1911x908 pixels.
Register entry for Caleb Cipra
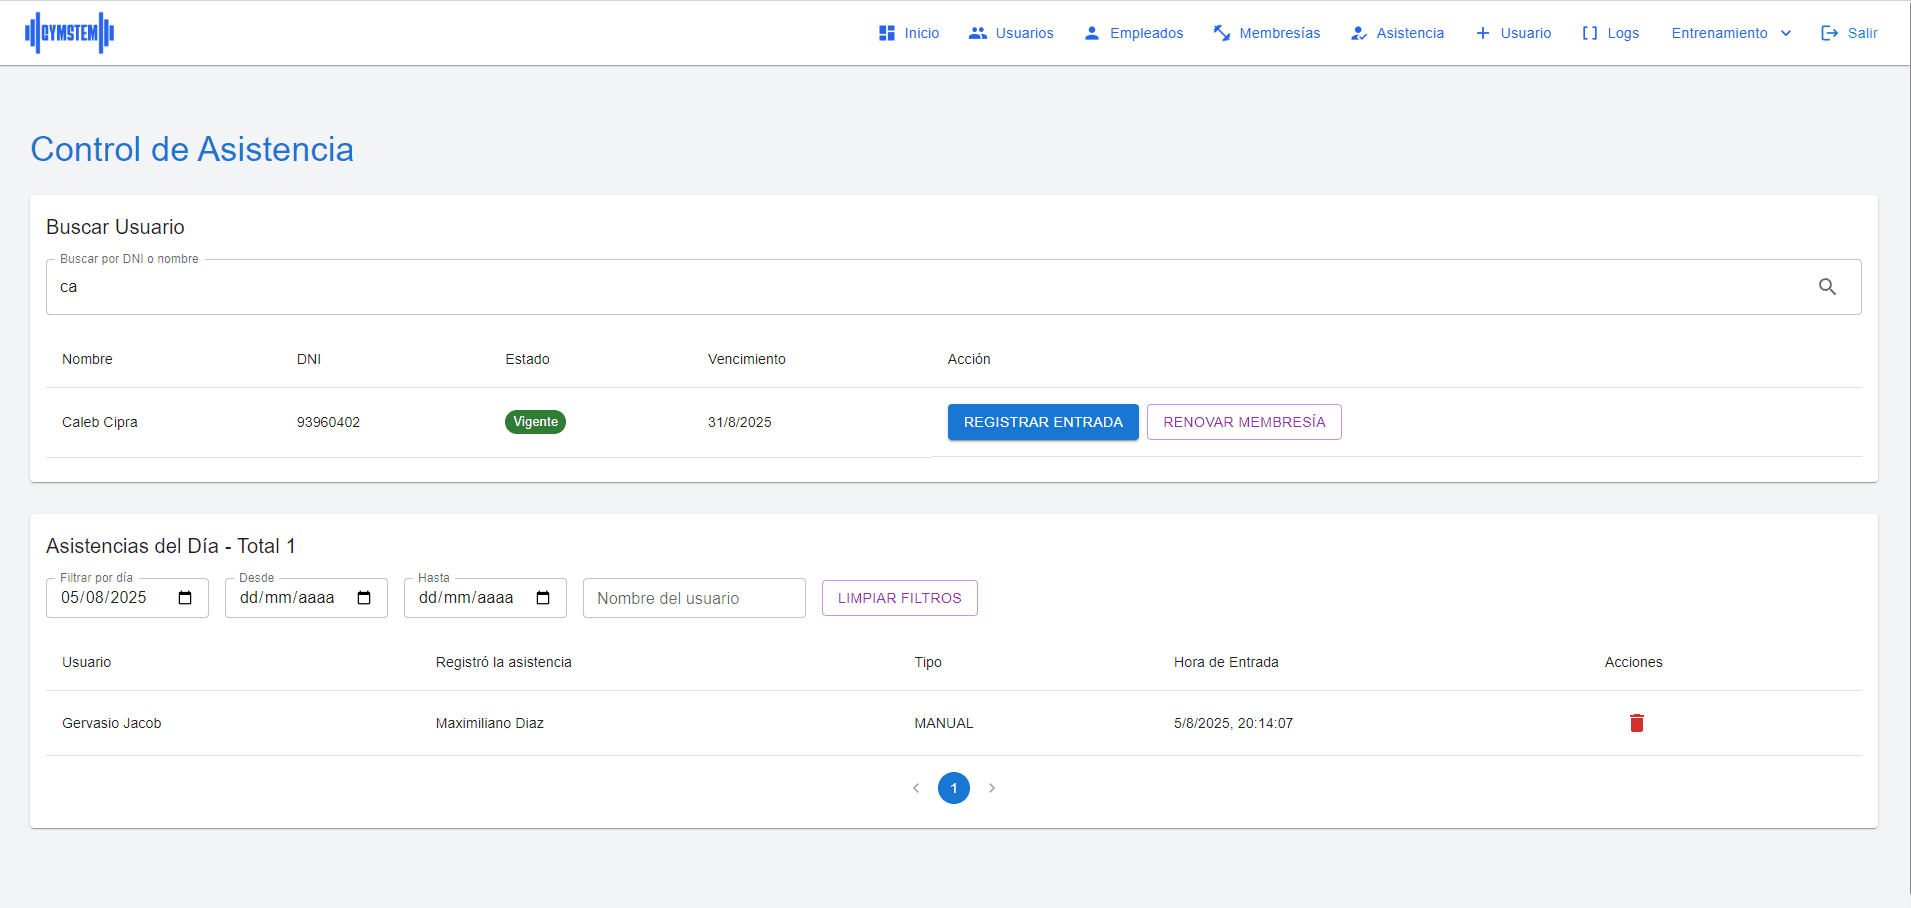coord(1043,422)
